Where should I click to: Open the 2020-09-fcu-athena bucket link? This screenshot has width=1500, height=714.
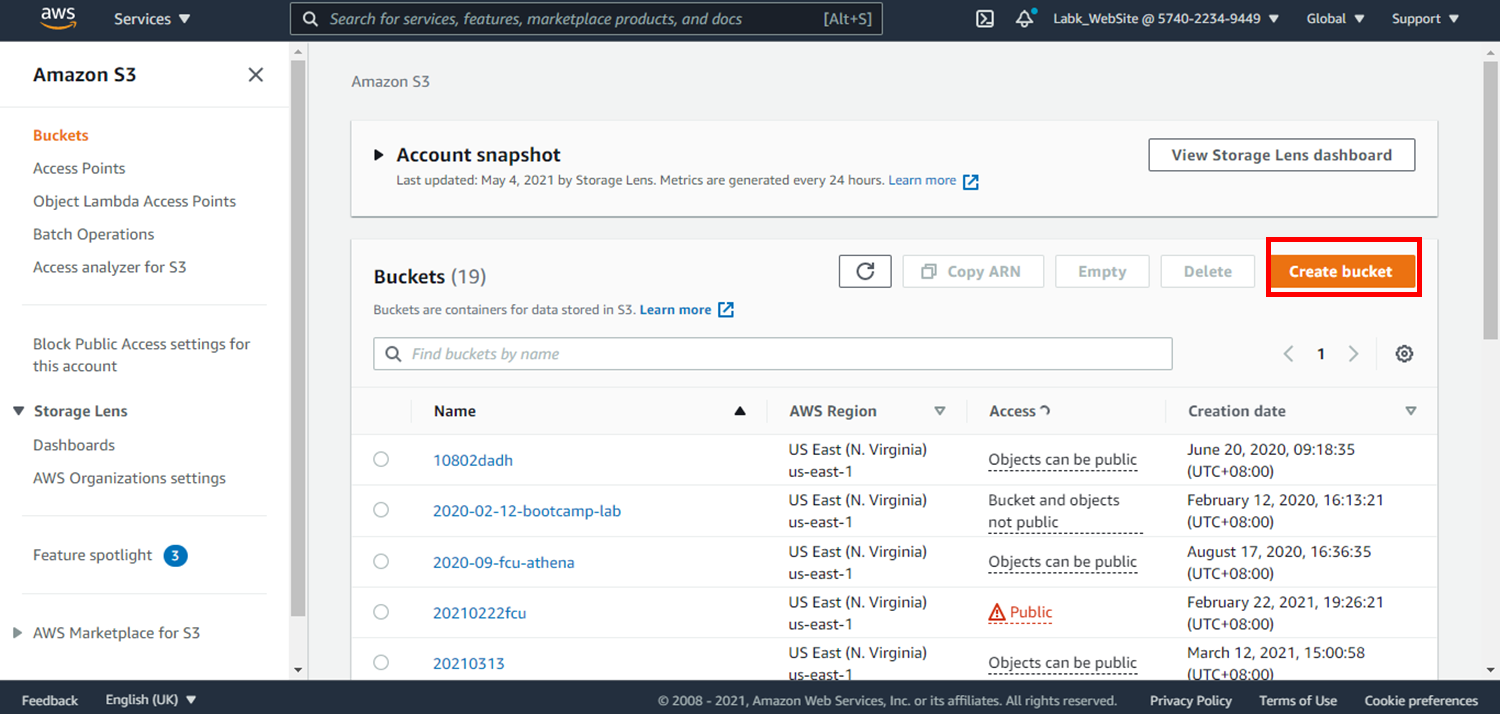(504, 562)
